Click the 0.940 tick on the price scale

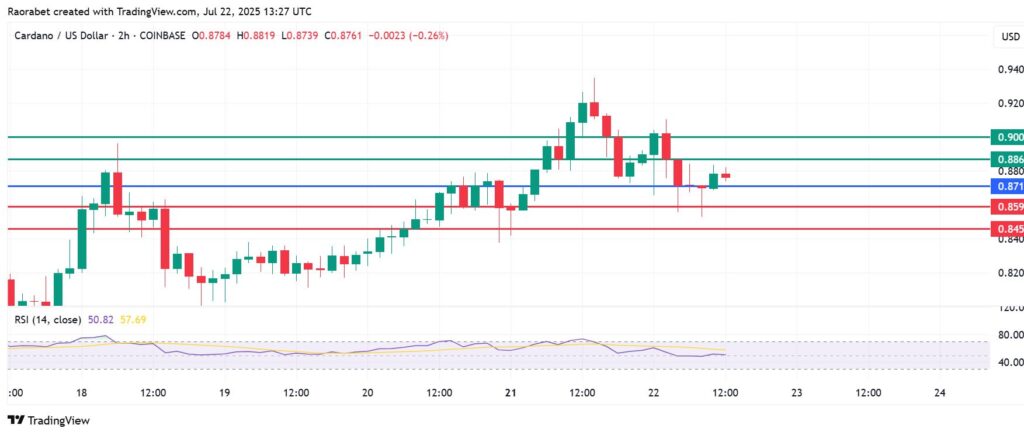tap(1005, 70)
